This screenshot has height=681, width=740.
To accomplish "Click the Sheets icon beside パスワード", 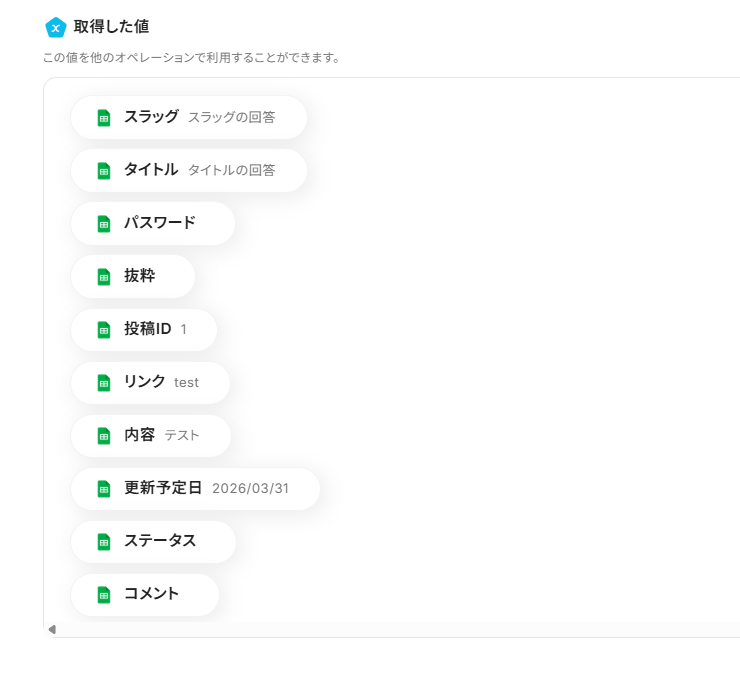I will 103,224.
